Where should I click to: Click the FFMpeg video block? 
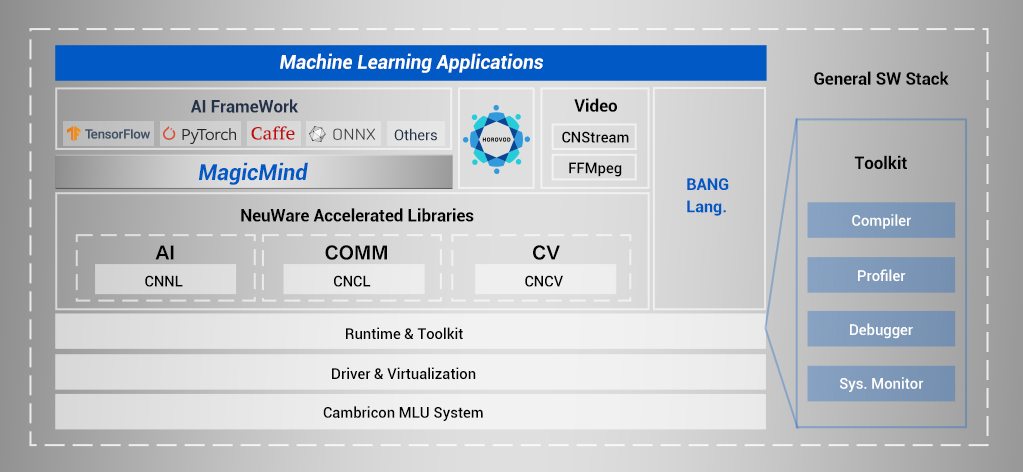(594, 167)
